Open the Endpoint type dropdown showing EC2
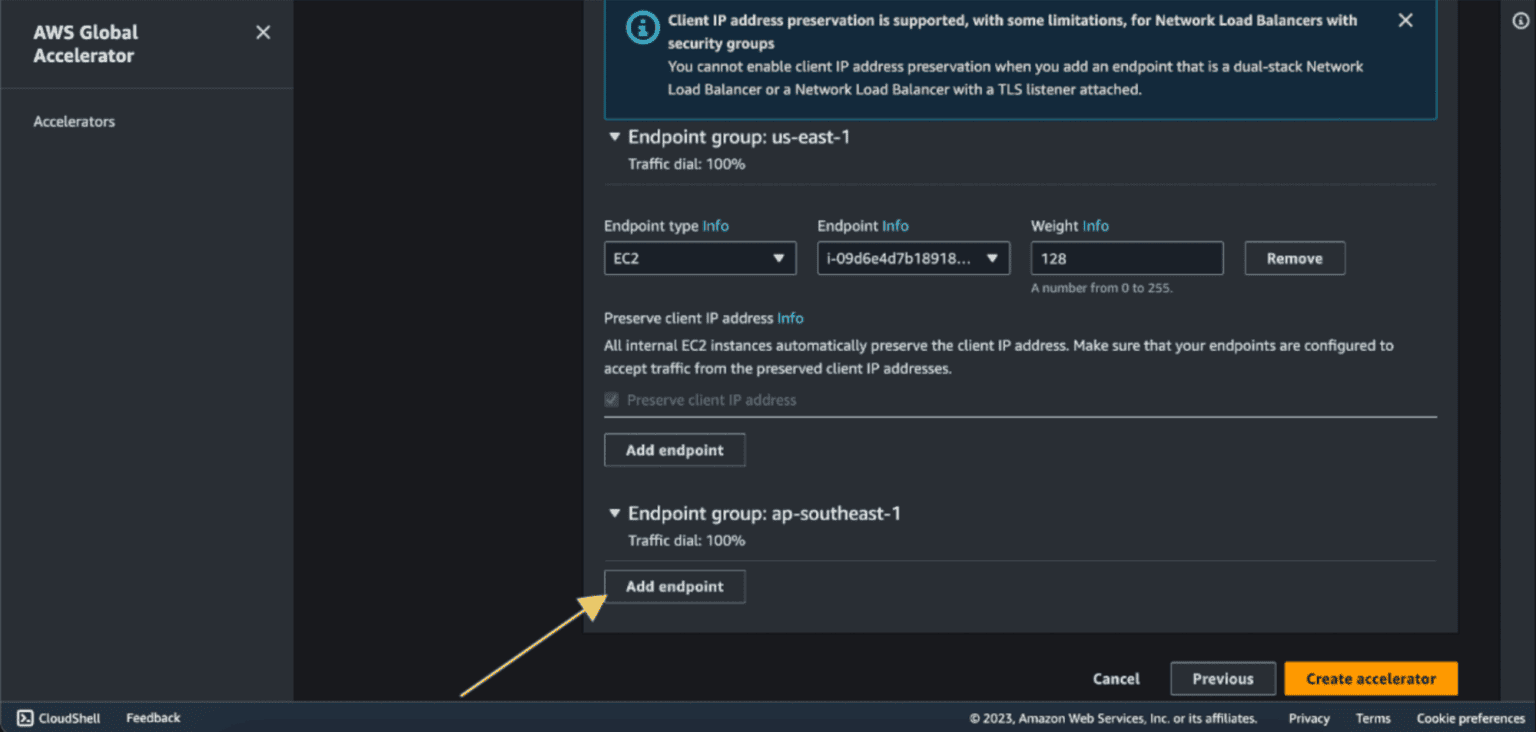The height and width of the screenshot is (732, 1536). click(x=699, y=258)
